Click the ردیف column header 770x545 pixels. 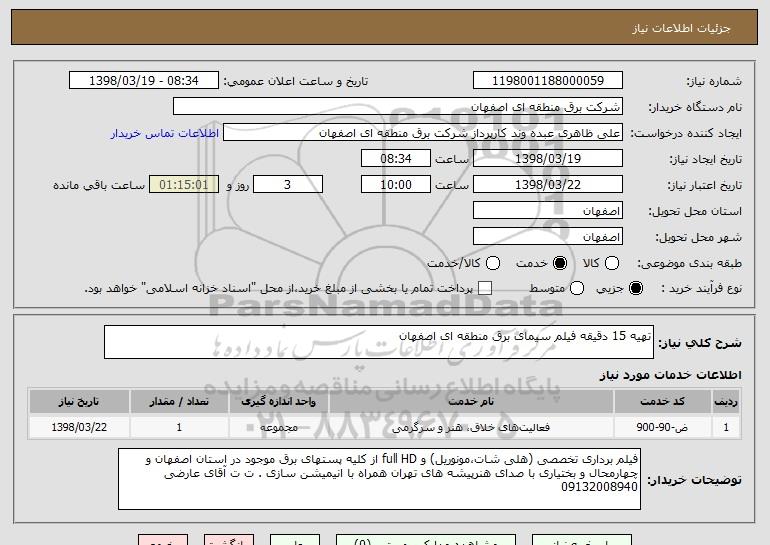[x=726, y=402]
